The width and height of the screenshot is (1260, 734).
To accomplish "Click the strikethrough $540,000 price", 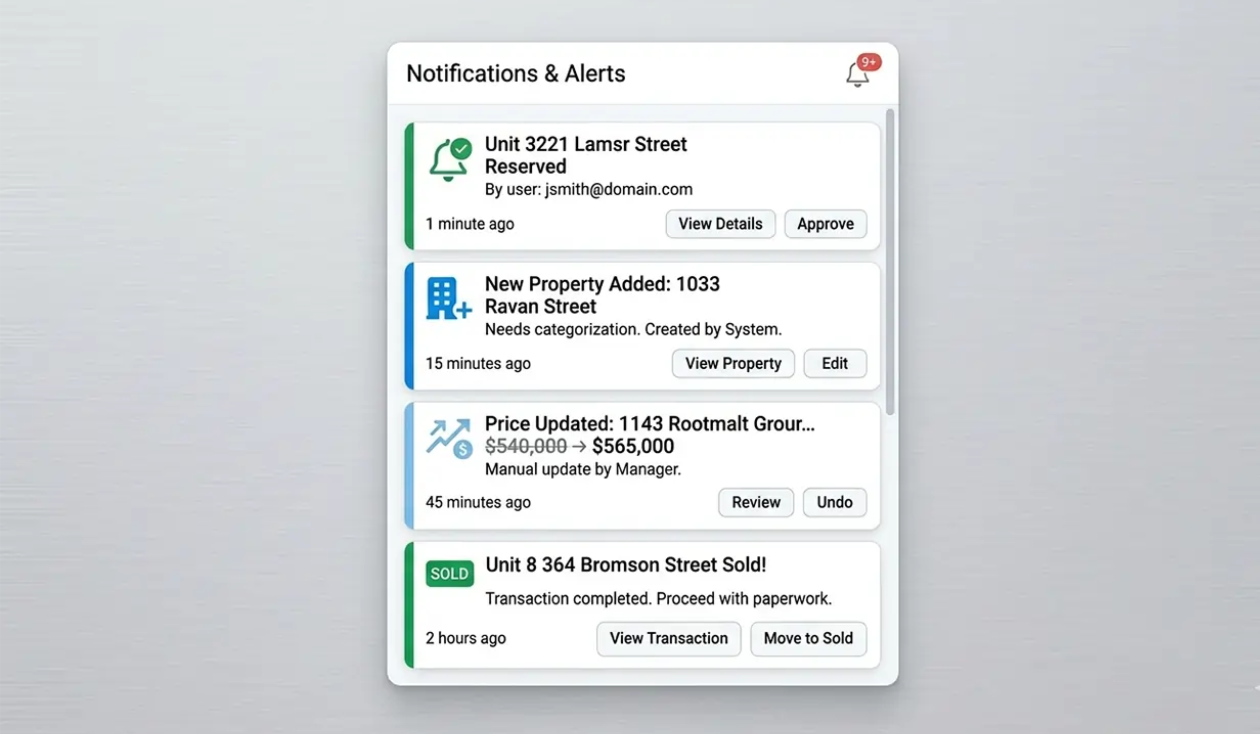I will pos(525,446).
